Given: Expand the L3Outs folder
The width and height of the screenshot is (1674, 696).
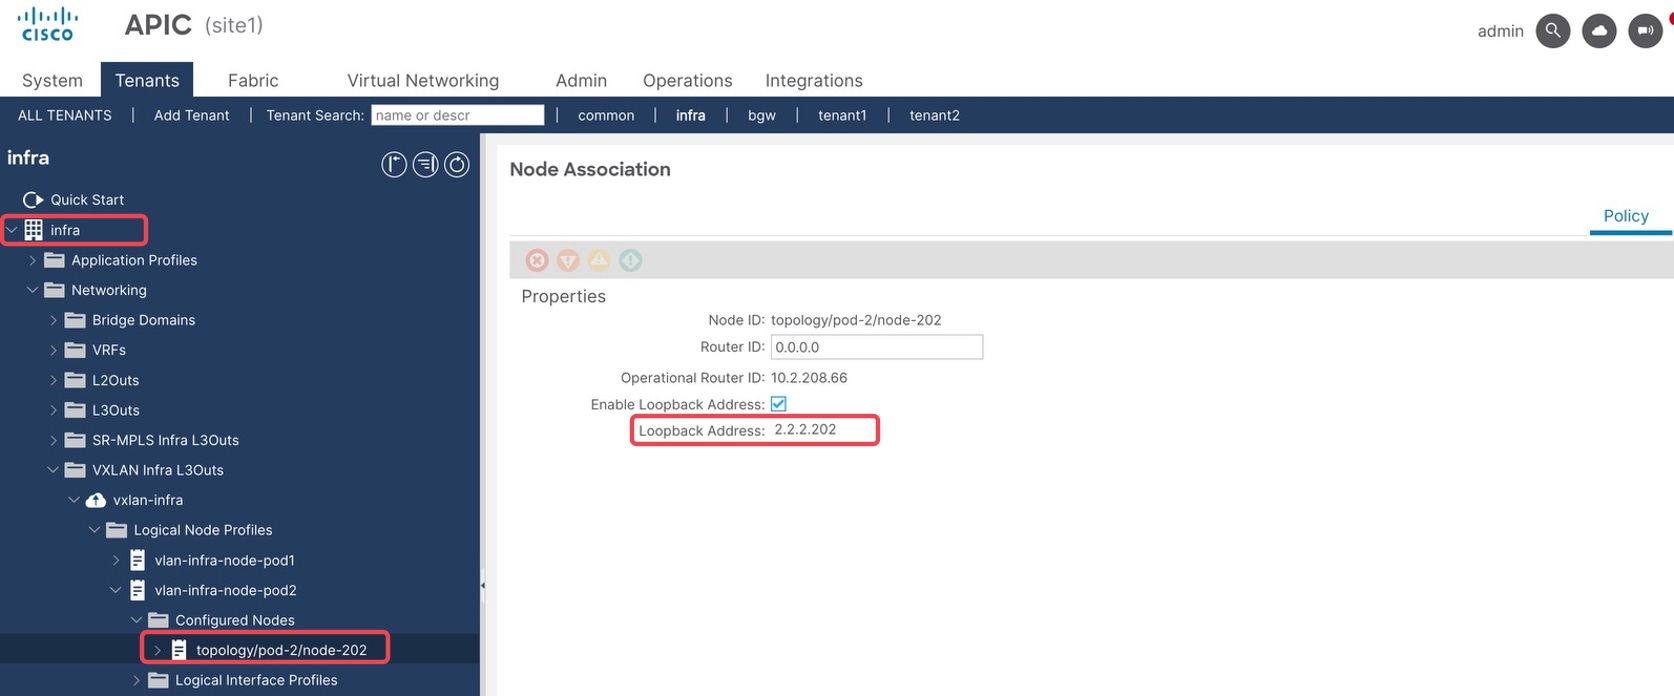Looking at the screenshot, I should [x=53, y=410].
